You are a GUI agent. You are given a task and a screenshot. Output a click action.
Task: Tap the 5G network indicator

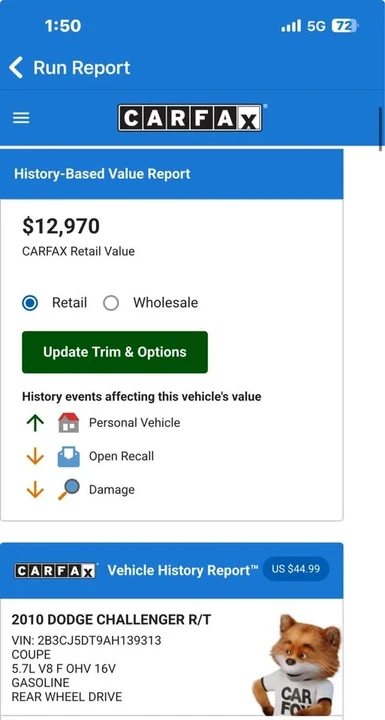pos(316,26)
